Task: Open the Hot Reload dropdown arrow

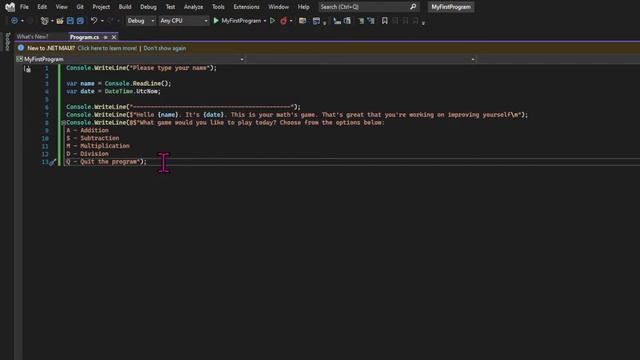Action: pyautogui.click(x=291, y=21)
